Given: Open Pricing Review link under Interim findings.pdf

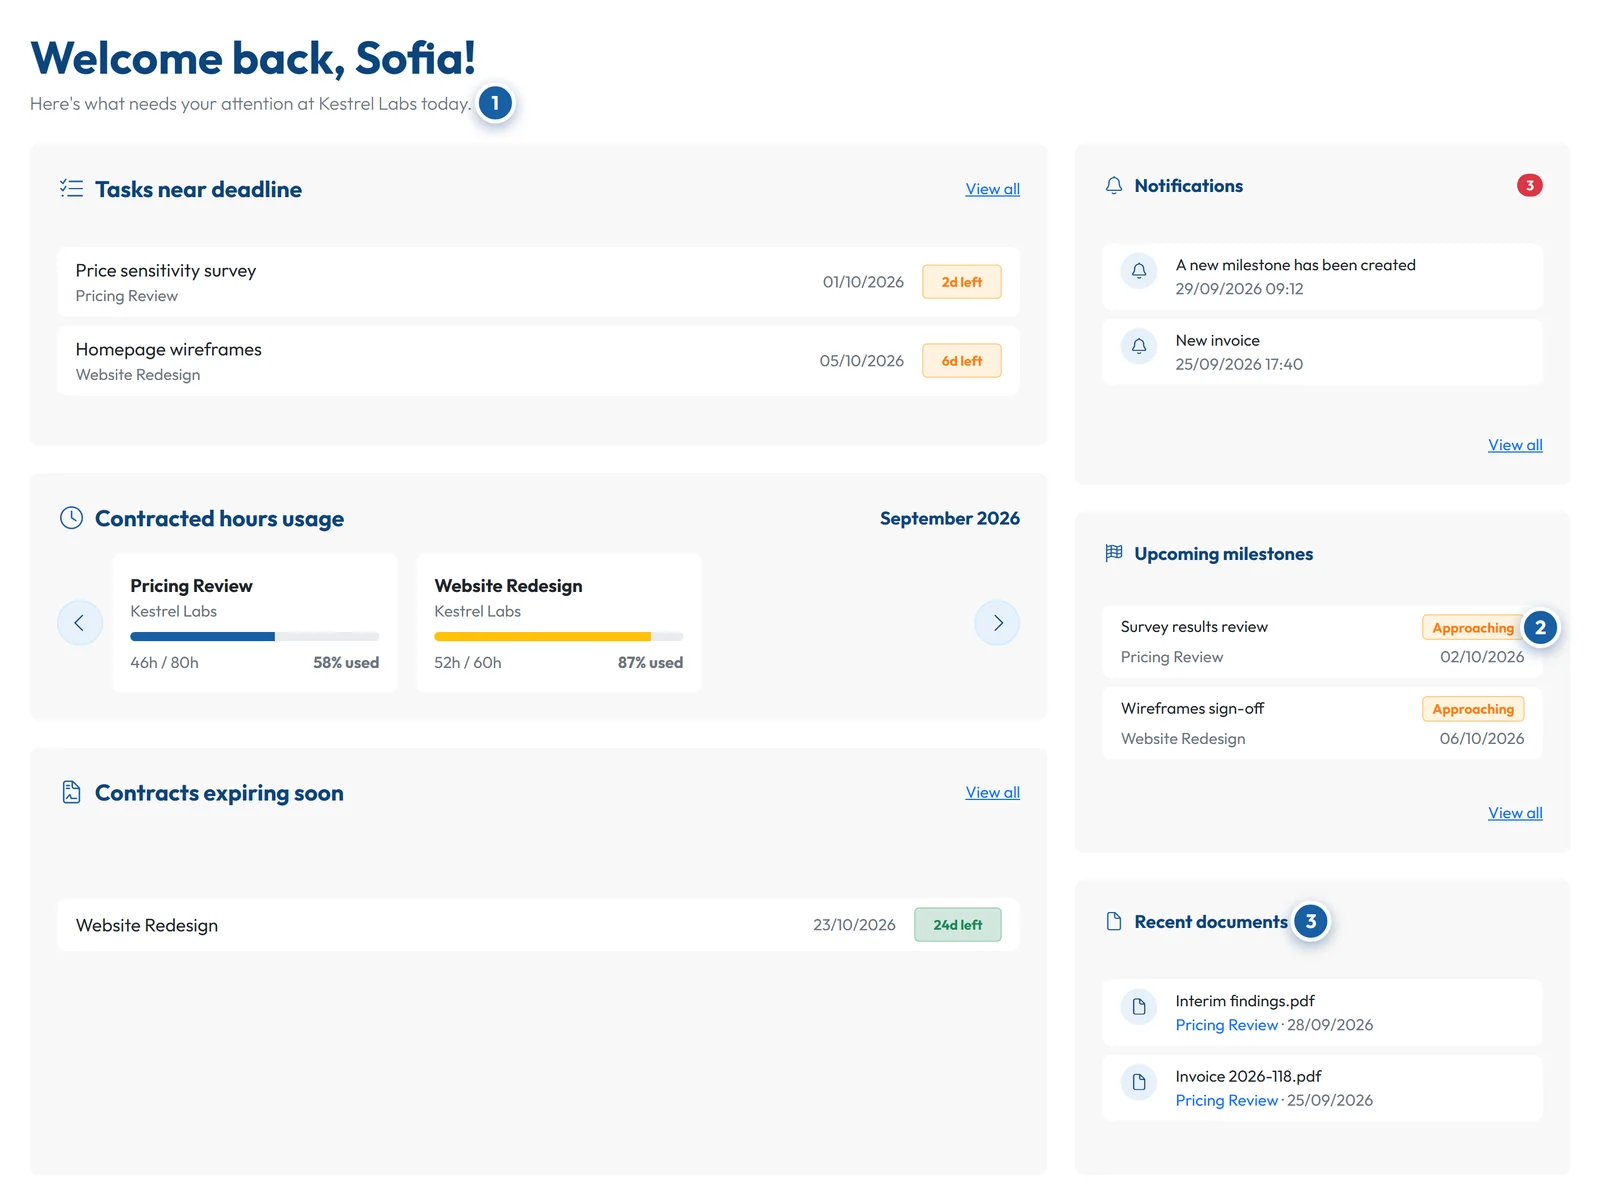Looking at the screenshot, I should (1226, 1025).
